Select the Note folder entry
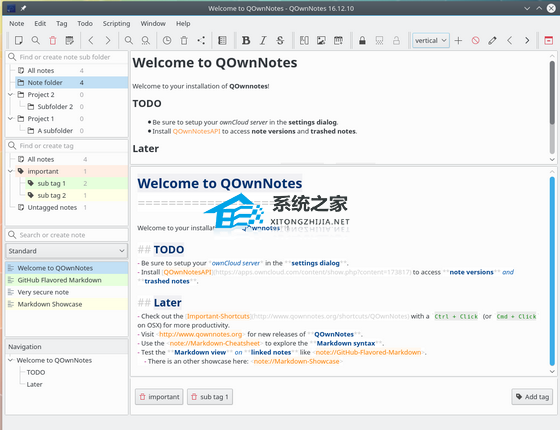Viewport: 560px width, 430px height. tap(71, 82)
